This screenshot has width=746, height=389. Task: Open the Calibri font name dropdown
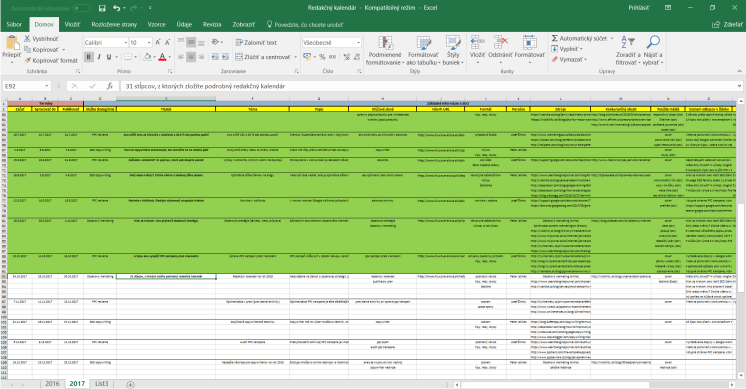(x=126, y=42)
